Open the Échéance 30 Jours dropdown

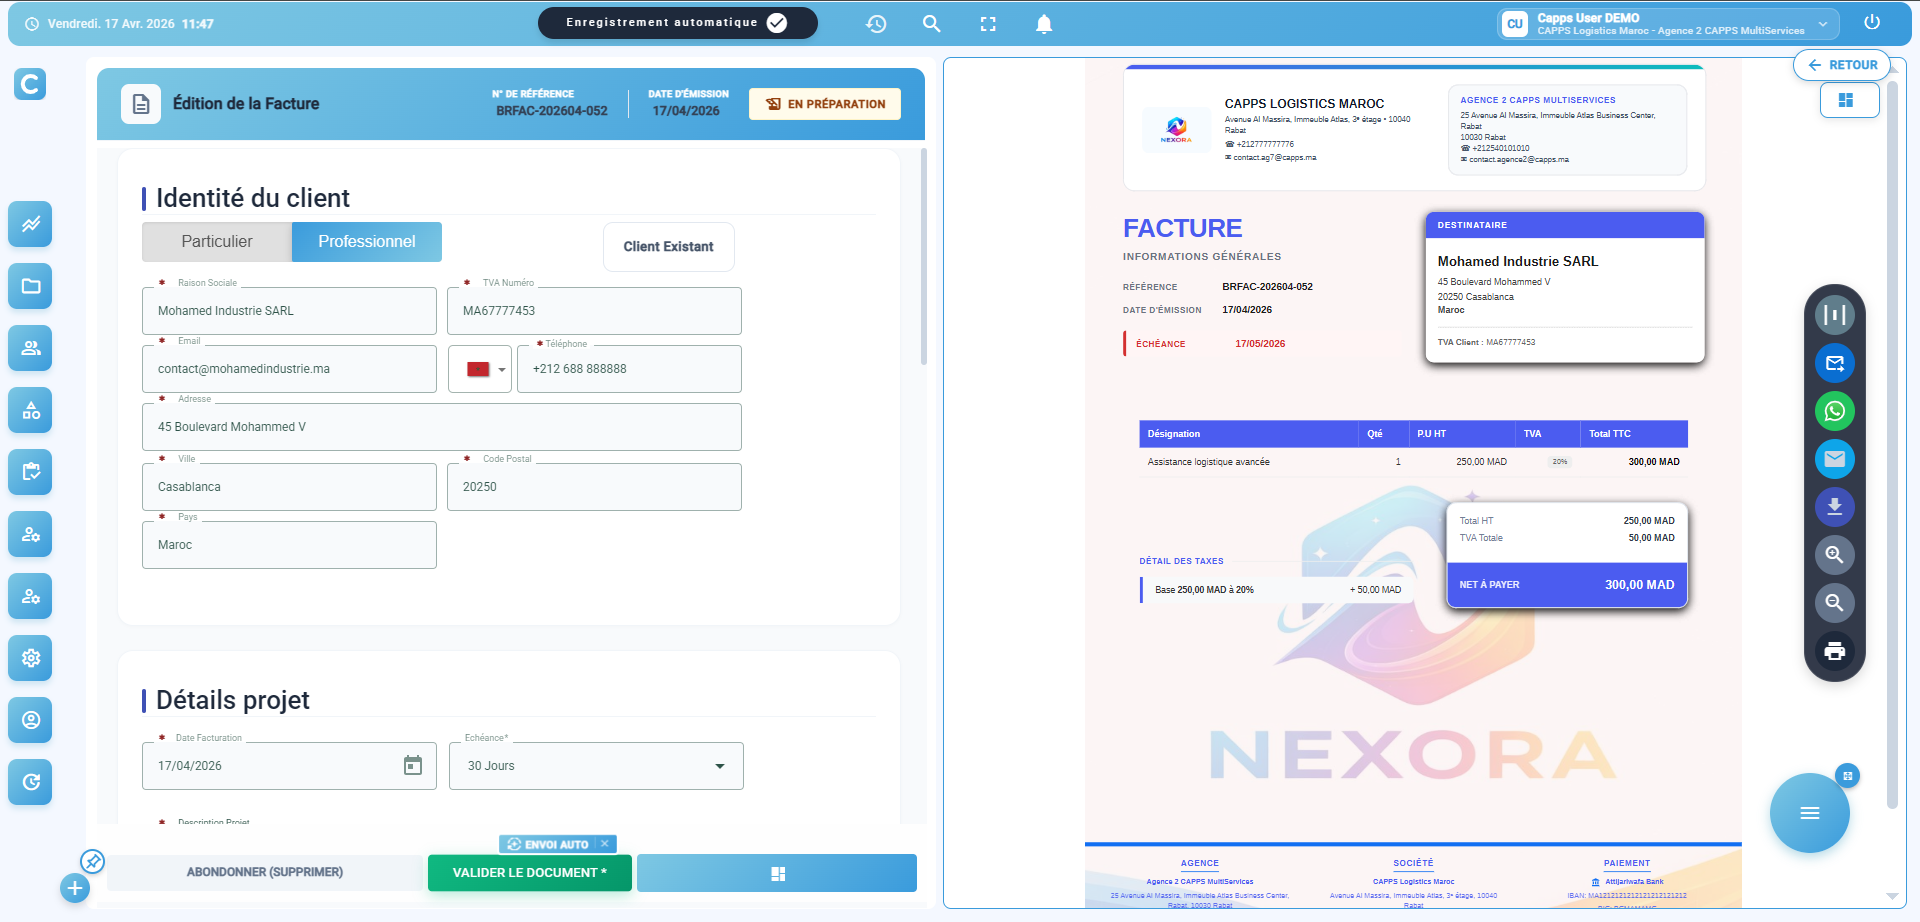click(x=596, y=766)
